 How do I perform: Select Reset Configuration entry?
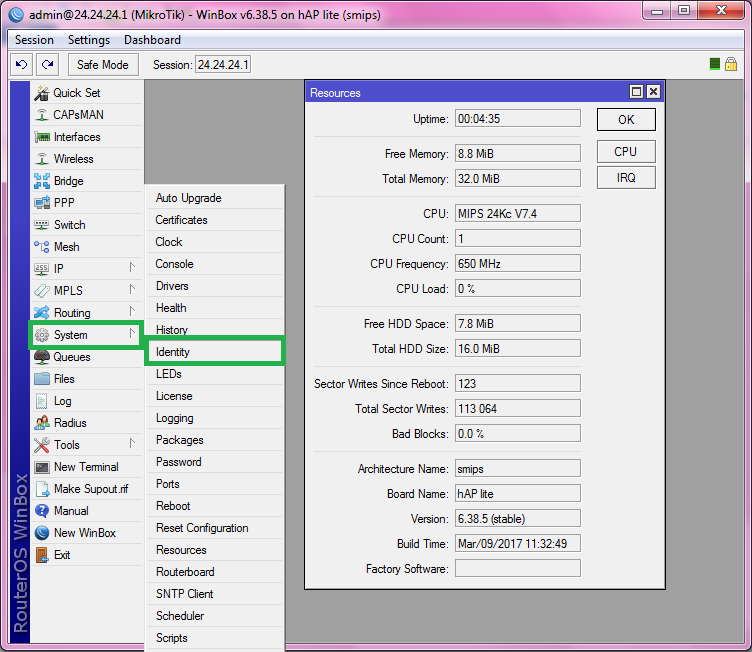tap(214, 528)
